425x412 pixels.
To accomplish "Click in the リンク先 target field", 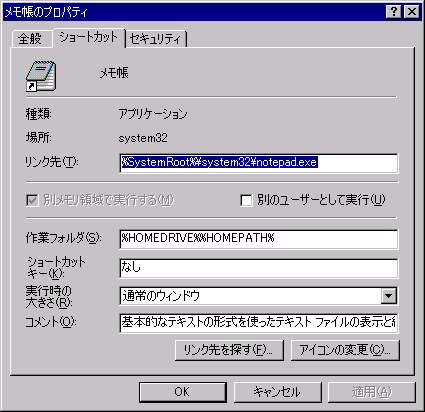I will pyautogui.click(x=259, y=163).
